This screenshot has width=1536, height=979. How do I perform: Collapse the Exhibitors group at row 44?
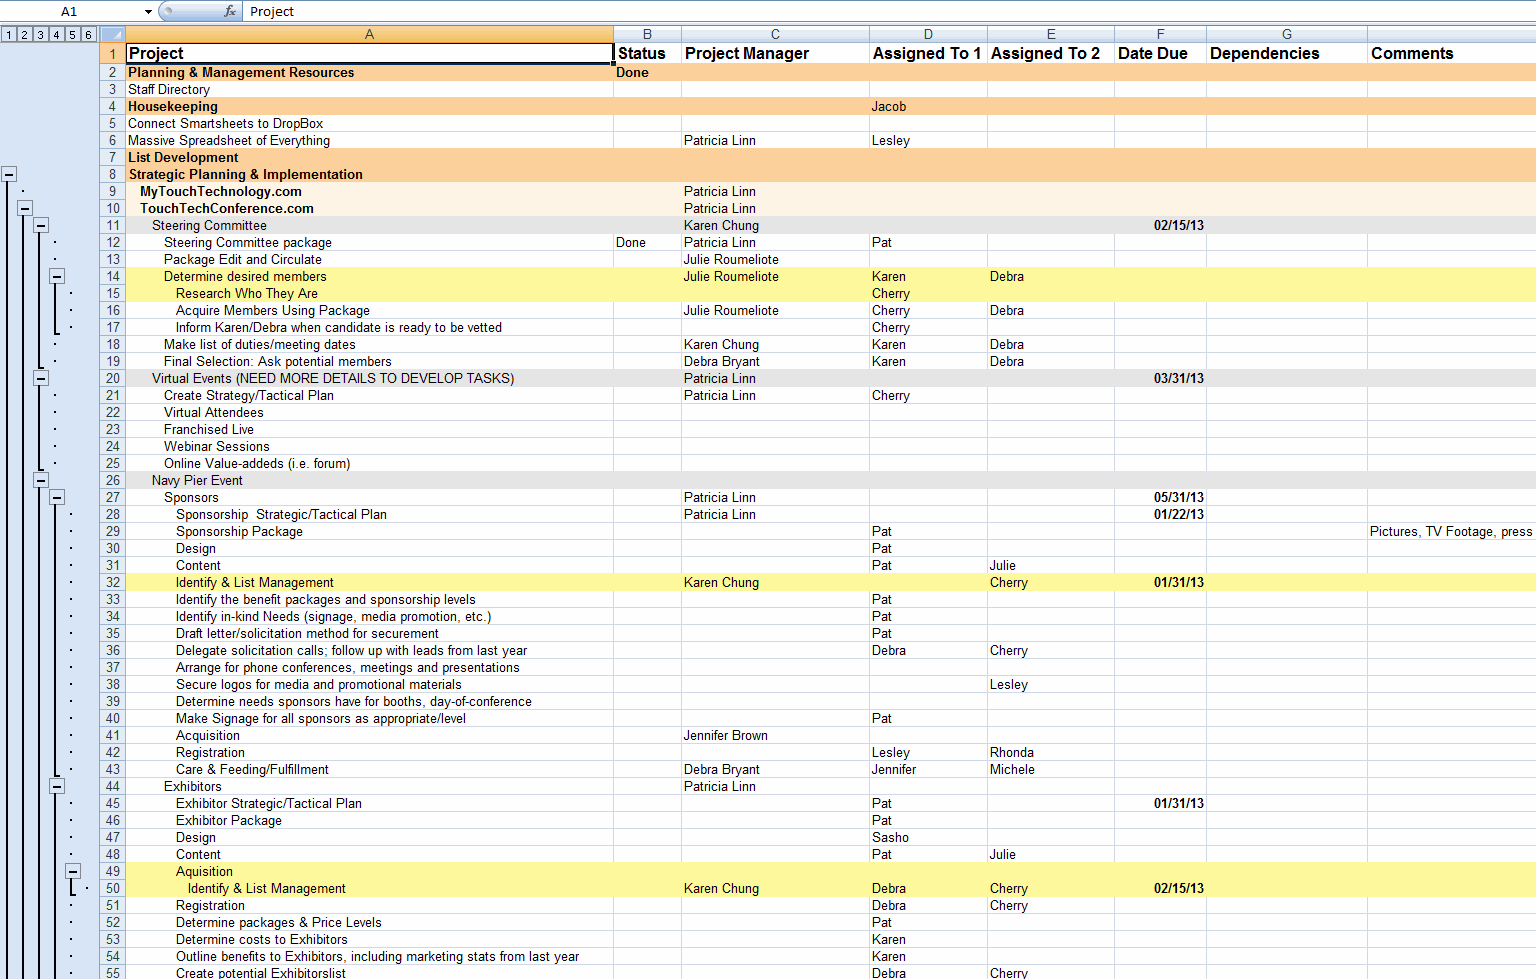click(57, 786)
